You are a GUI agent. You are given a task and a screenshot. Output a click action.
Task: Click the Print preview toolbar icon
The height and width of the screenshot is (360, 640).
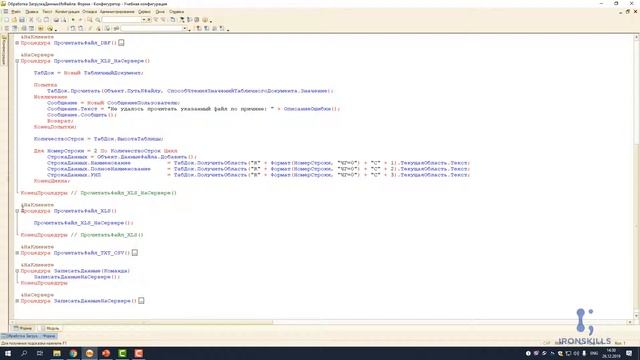[x=64, y=20]
